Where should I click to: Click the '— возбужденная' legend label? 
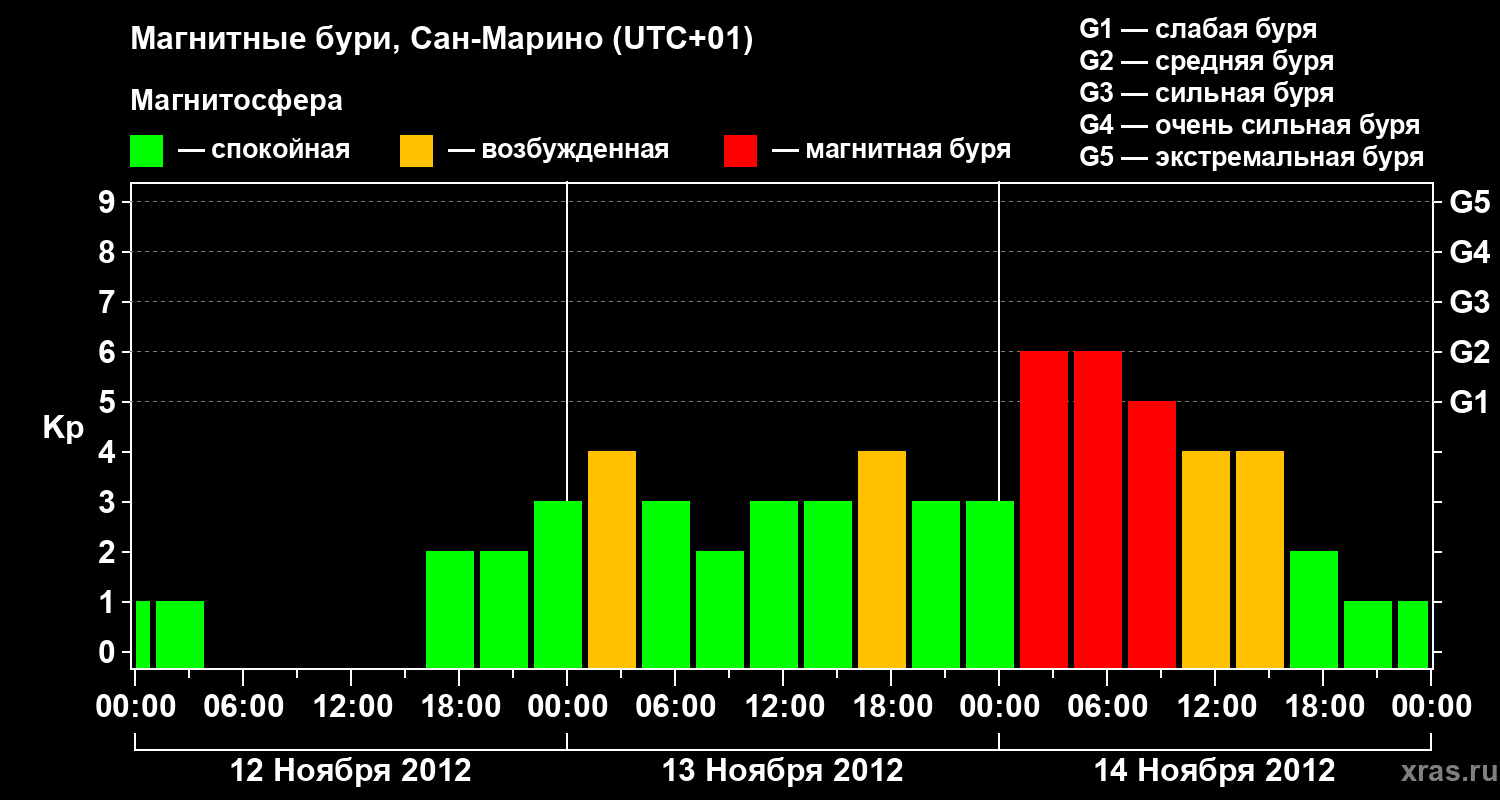tap(558, 150)
